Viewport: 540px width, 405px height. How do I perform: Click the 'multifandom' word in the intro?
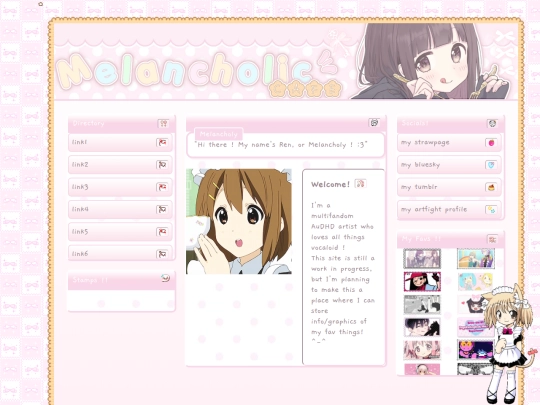(332, 216)
